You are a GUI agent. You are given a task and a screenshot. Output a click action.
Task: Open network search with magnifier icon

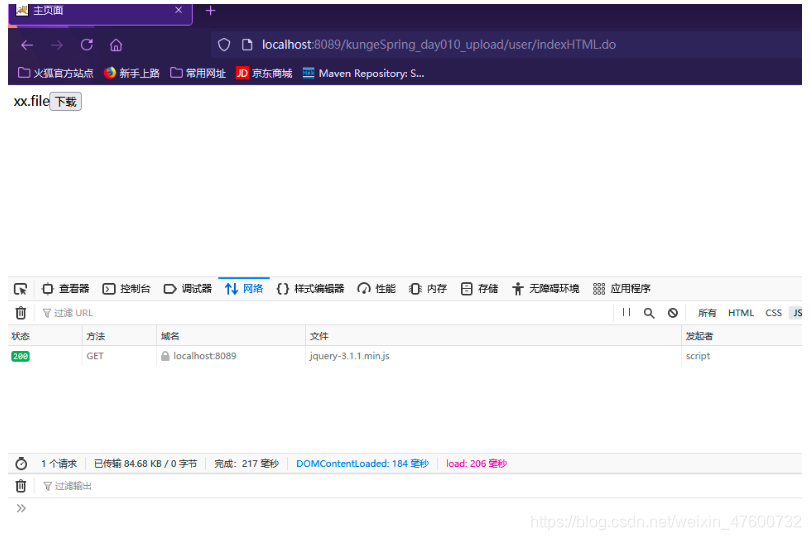(649, 313)
